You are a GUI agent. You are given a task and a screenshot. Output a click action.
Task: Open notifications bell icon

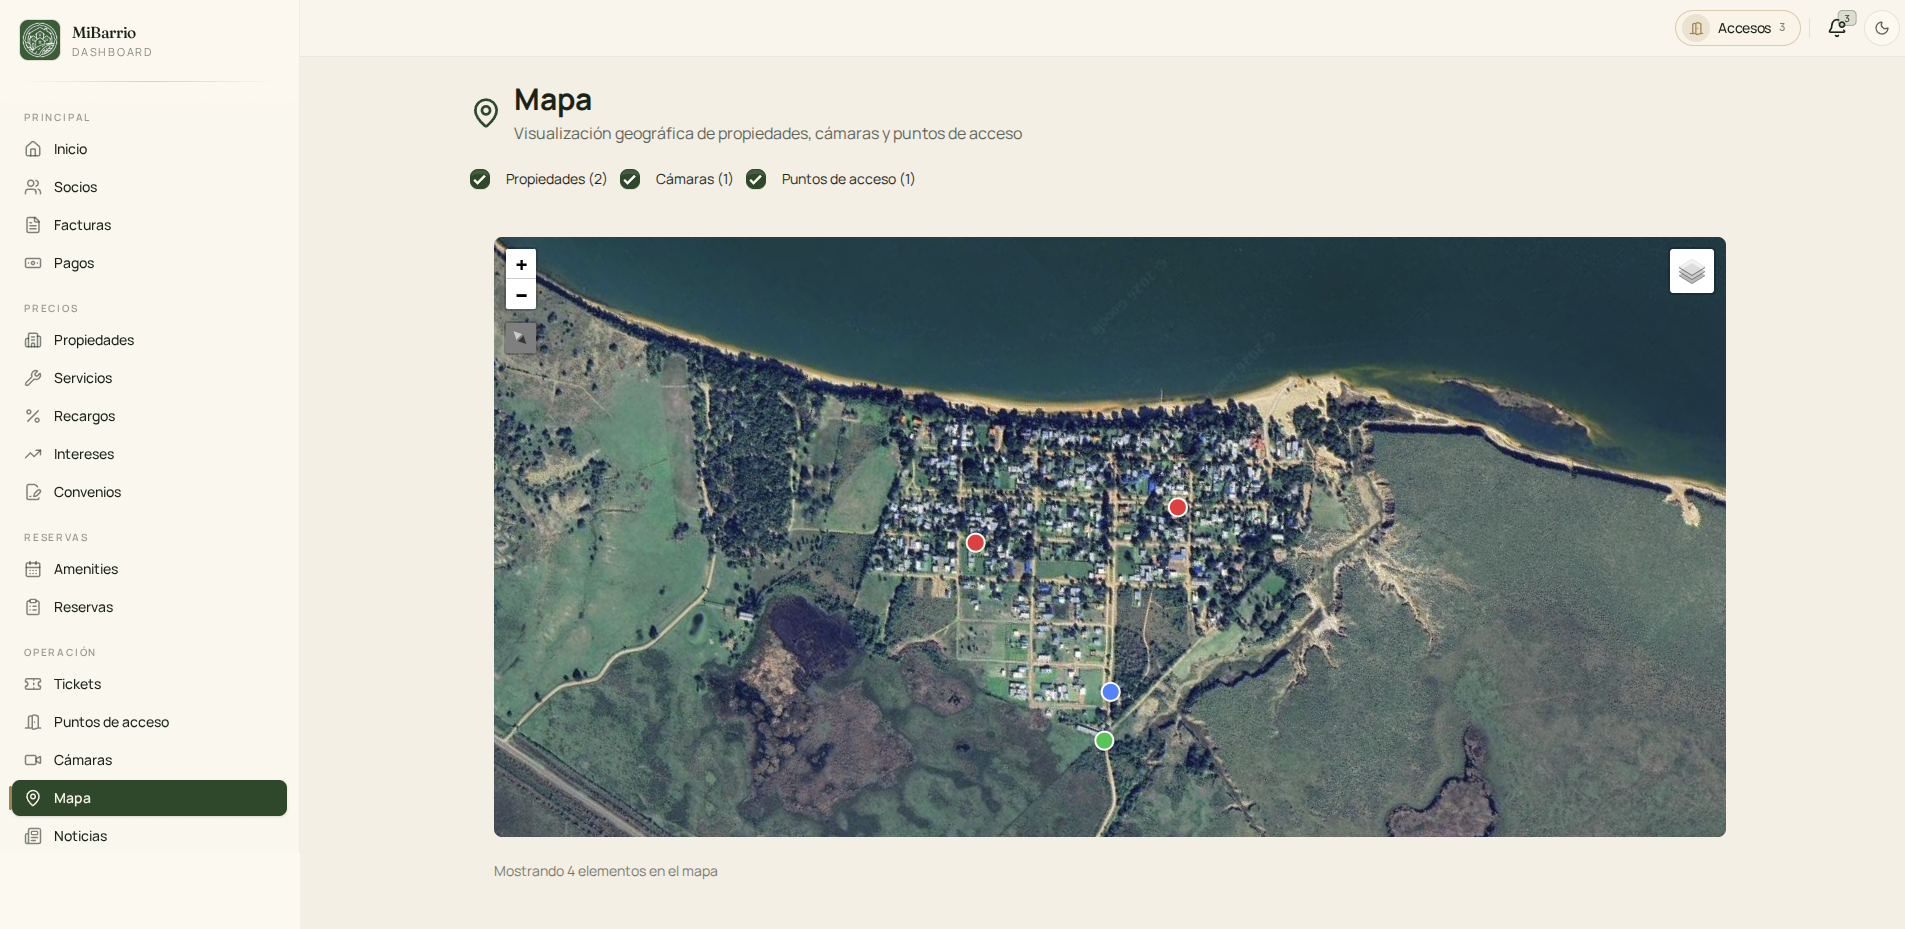click(1837, 28)
